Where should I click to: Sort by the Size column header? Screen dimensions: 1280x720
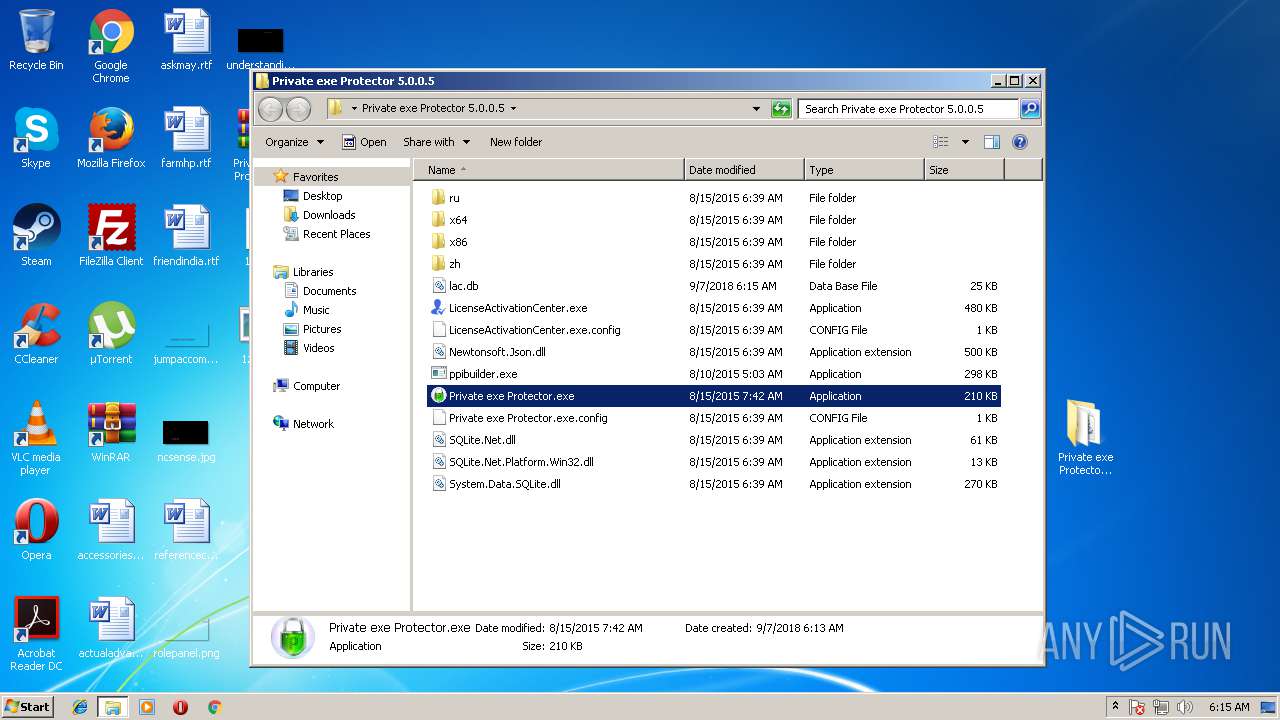tap(964, 170)
